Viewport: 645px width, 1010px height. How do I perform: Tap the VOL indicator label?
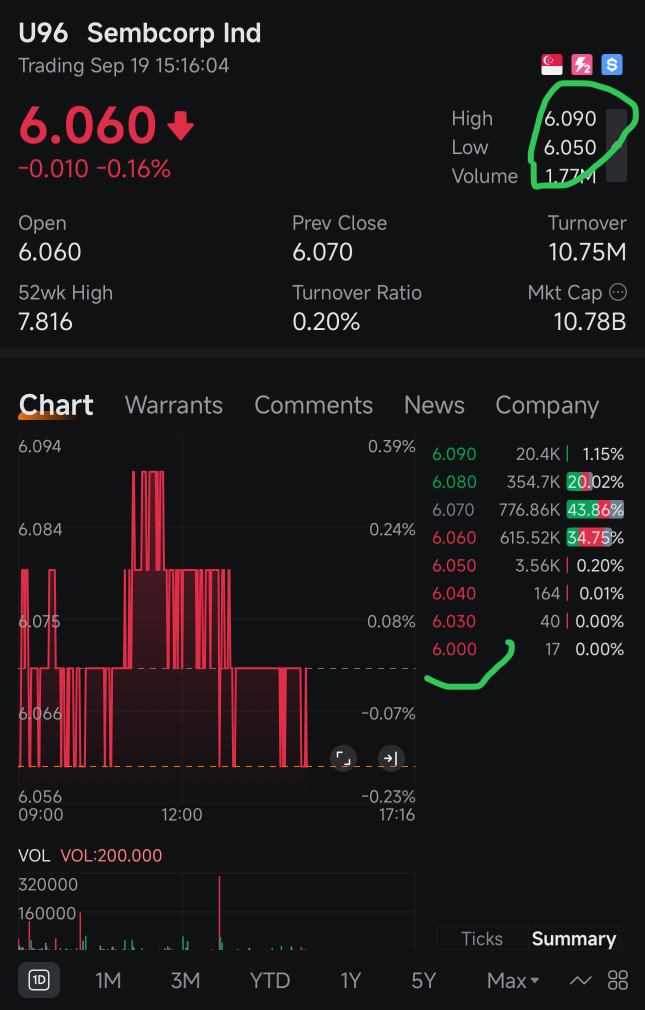click(36, 855)
